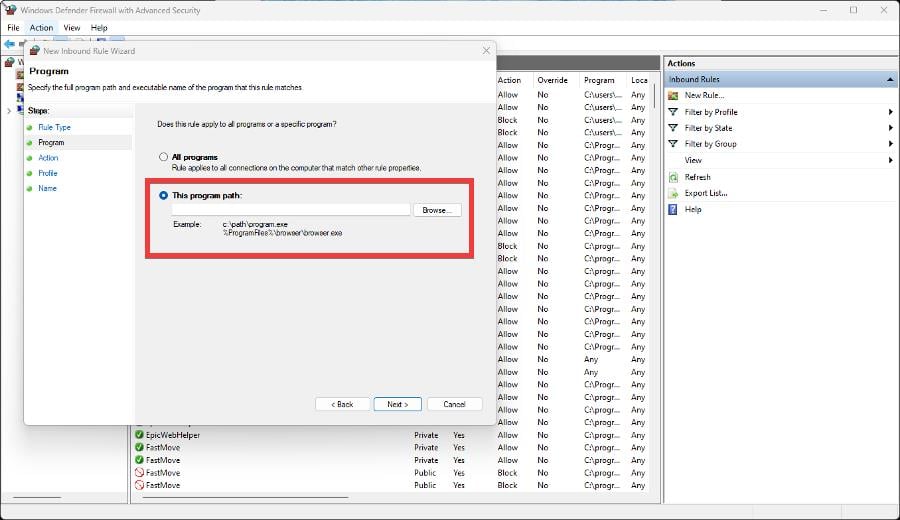The height and width of the screenshot is (520, 900).
Task: Click the Filter by State funnel icon
Action: click(673, 128)
